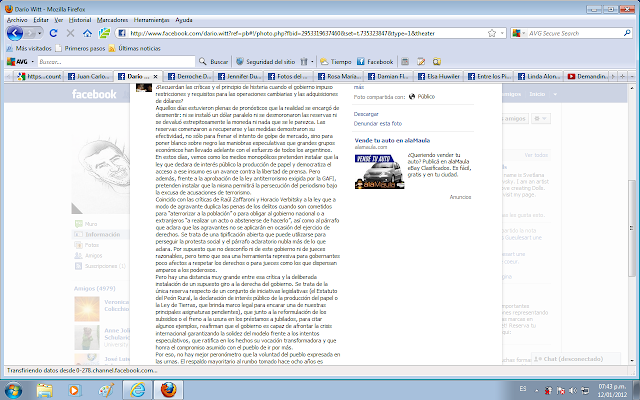Switch to the Fotos del... tab
This screenshot has width=640, height=400.
tap(289, 76)
